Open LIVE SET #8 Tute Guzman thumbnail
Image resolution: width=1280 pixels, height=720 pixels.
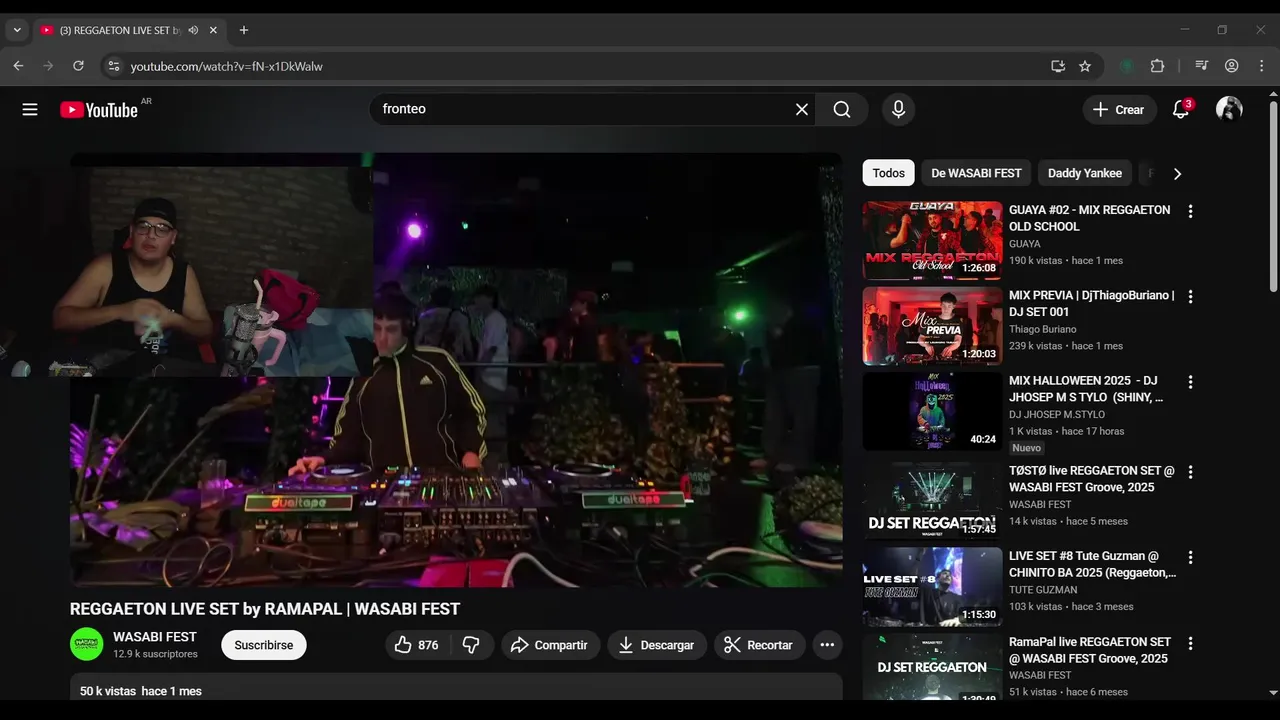point(932,586)
